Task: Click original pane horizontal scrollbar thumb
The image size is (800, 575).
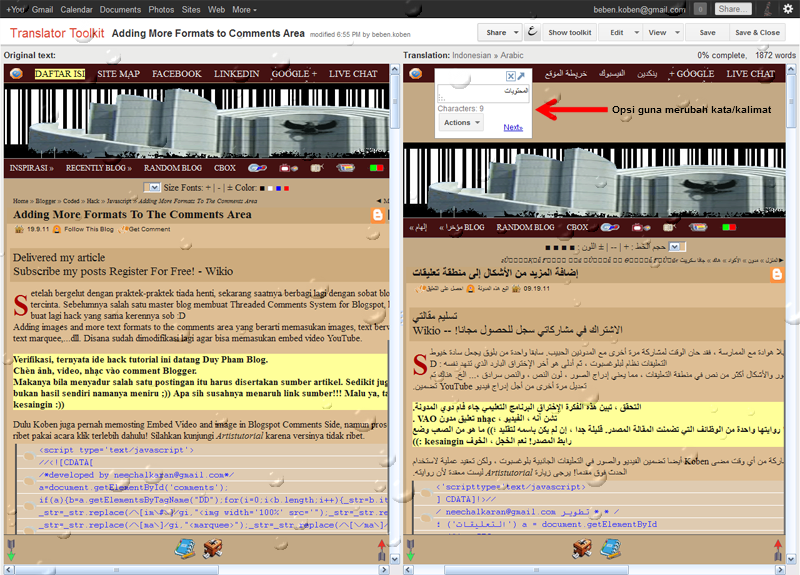Action: pyautogui.click(x=116, y=570)
